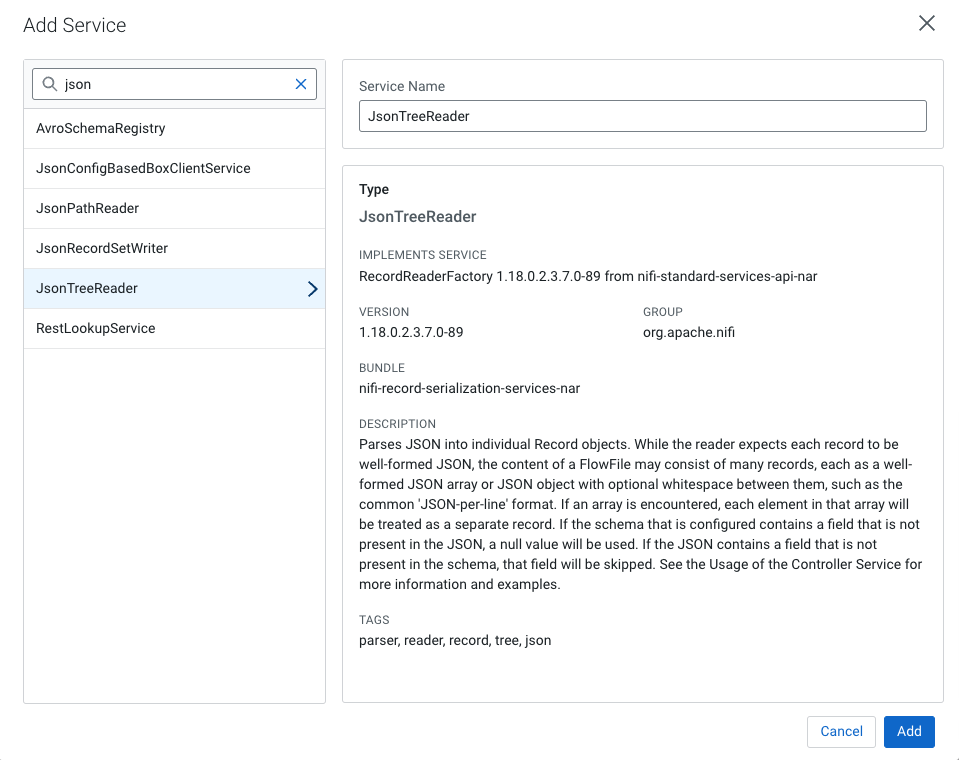
Task: Click the blue Add button
Action: pos(908,731)
